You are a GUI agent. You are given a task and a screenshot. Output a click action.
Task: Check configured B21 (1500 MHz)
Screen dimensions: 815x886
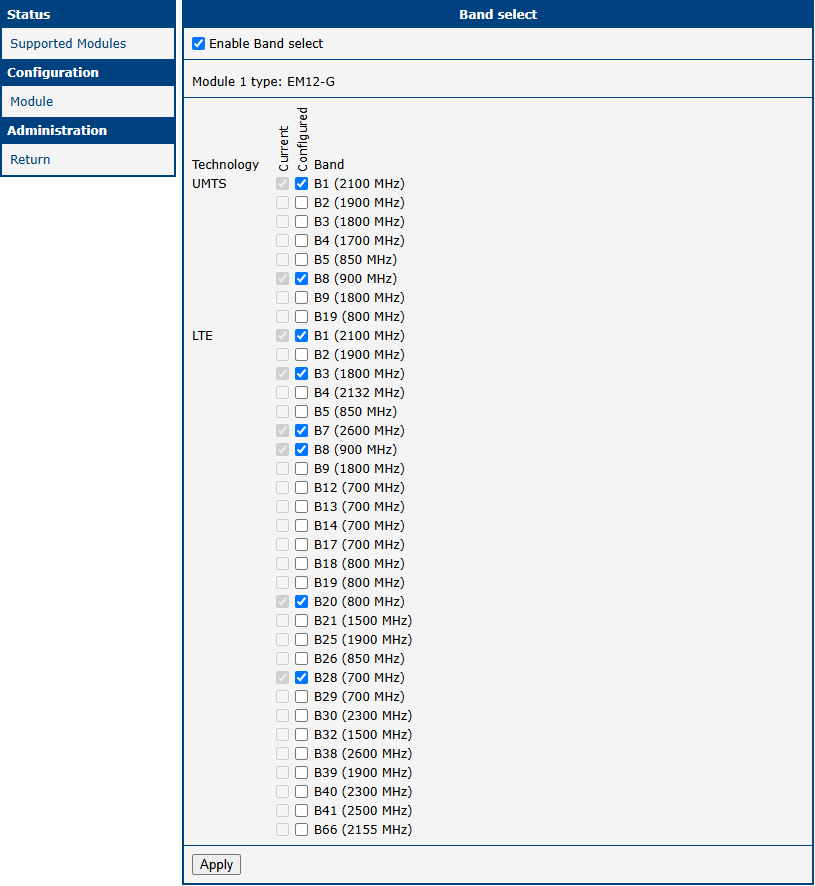pyautogui.click(x=302, y=620)
